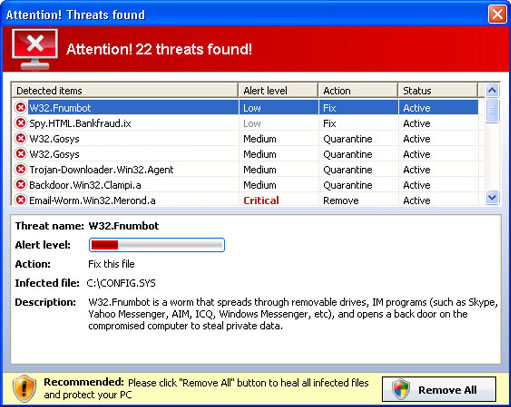Click the threat list scroll down arrow
Image resolution: width=511 pixels, height=407 pixels.
(x=492, y=197)
